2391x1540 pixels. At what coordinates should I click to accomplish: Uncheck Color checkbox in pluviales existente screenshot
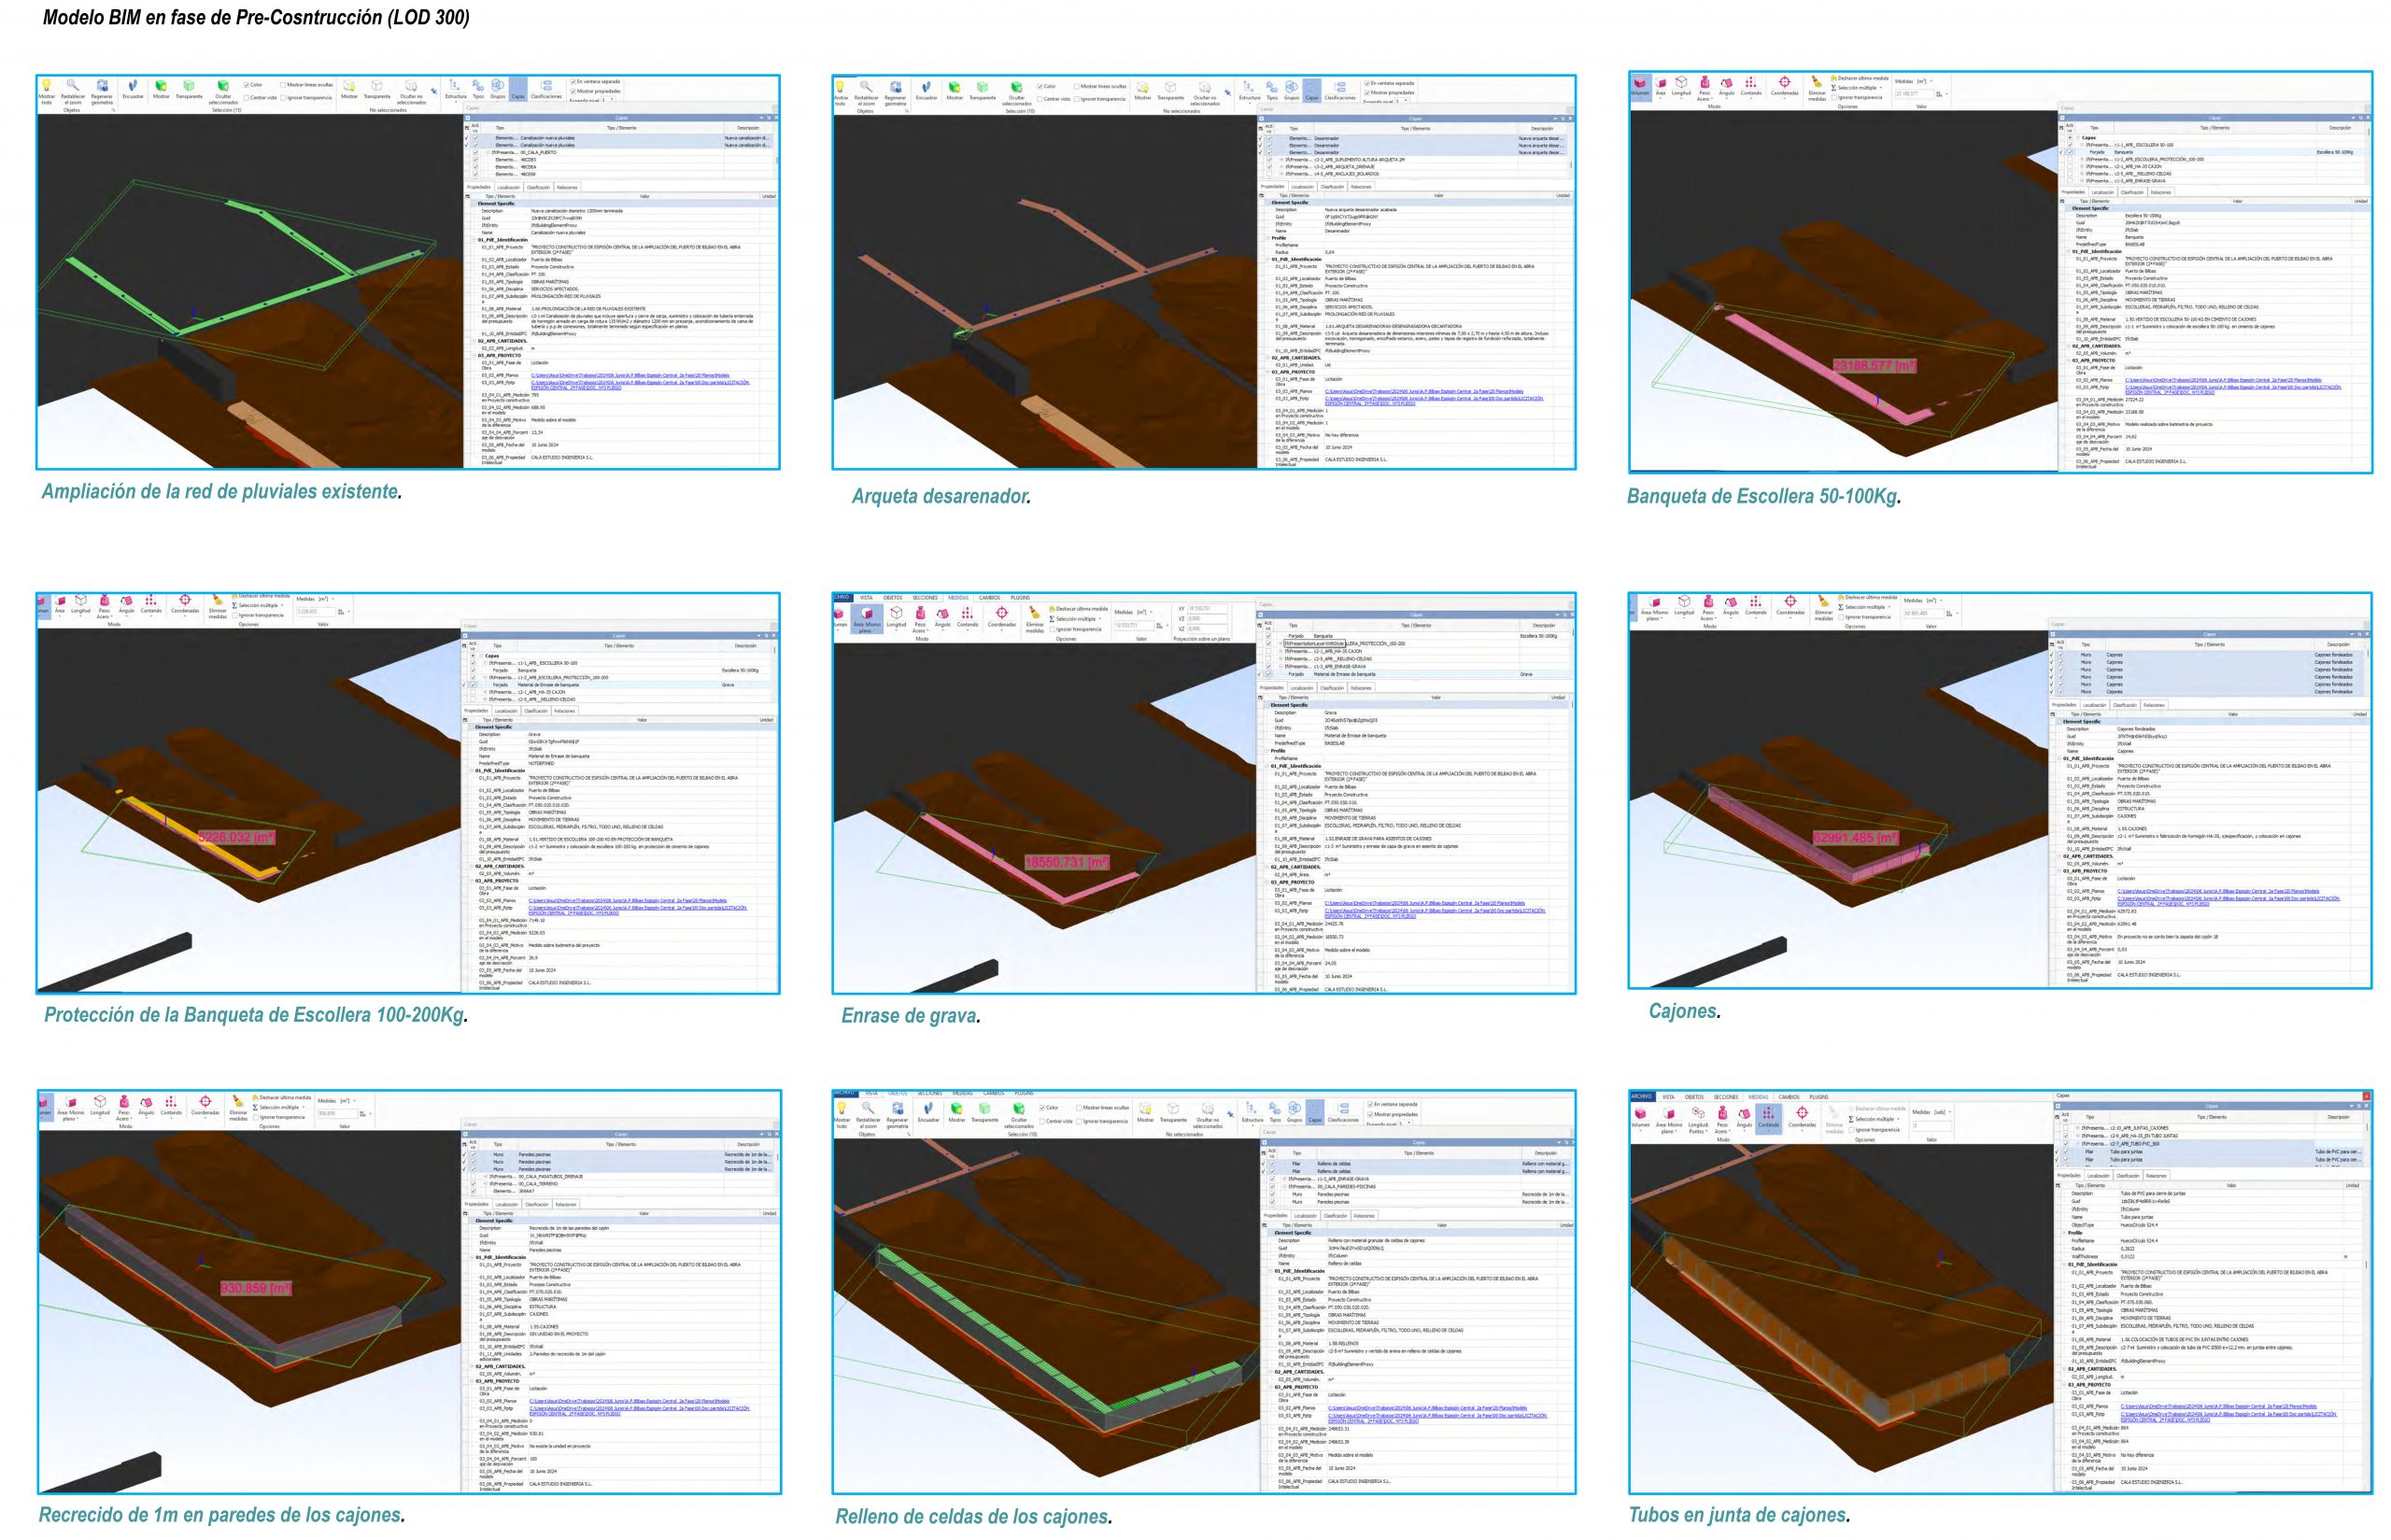click(246, 85)
